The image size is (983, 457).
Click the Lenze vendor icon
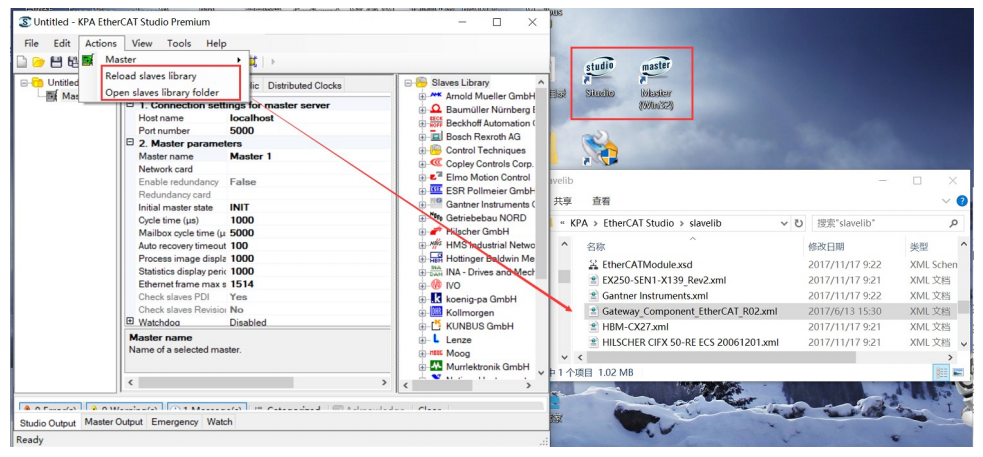(436, 339)
